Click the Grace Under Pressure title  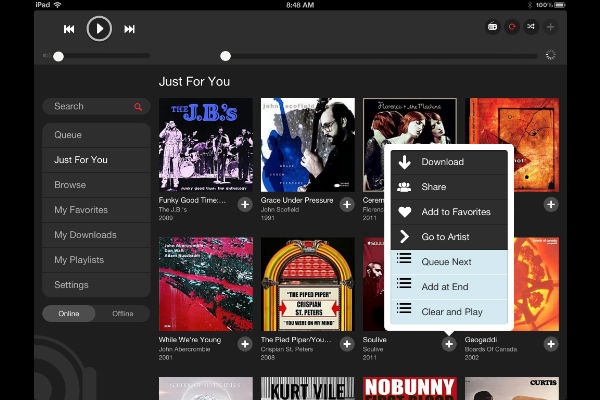click(297, 200)
